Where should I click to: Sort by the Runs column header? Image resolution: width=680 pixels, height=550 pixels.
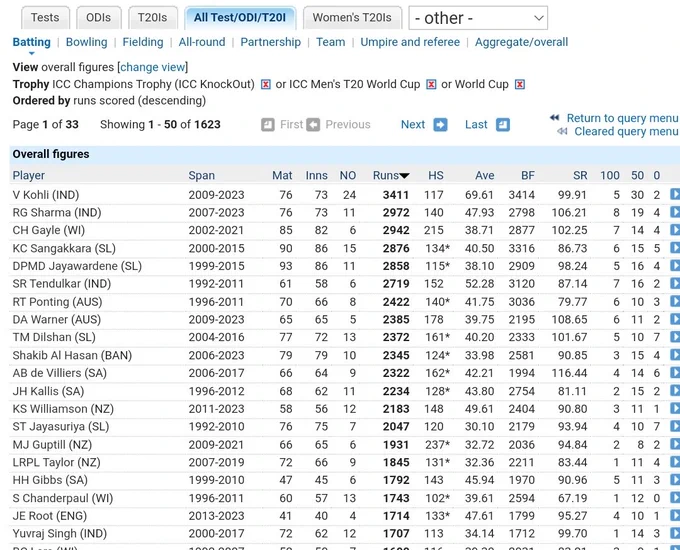391,175
